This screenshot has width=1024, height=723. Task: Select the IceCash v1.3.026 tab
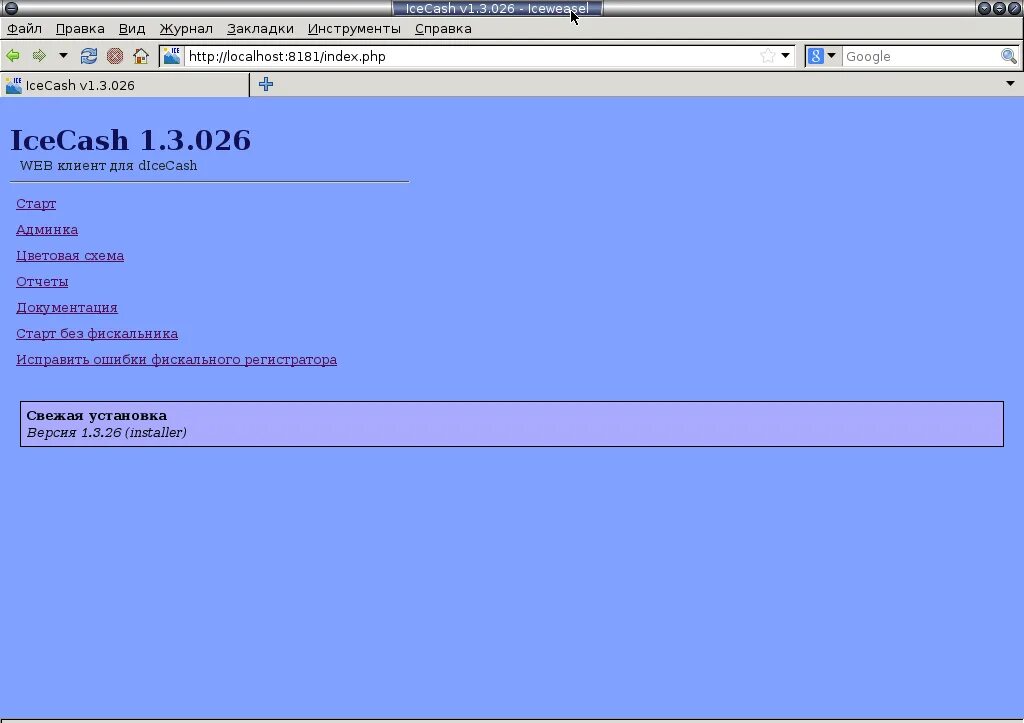124,85
